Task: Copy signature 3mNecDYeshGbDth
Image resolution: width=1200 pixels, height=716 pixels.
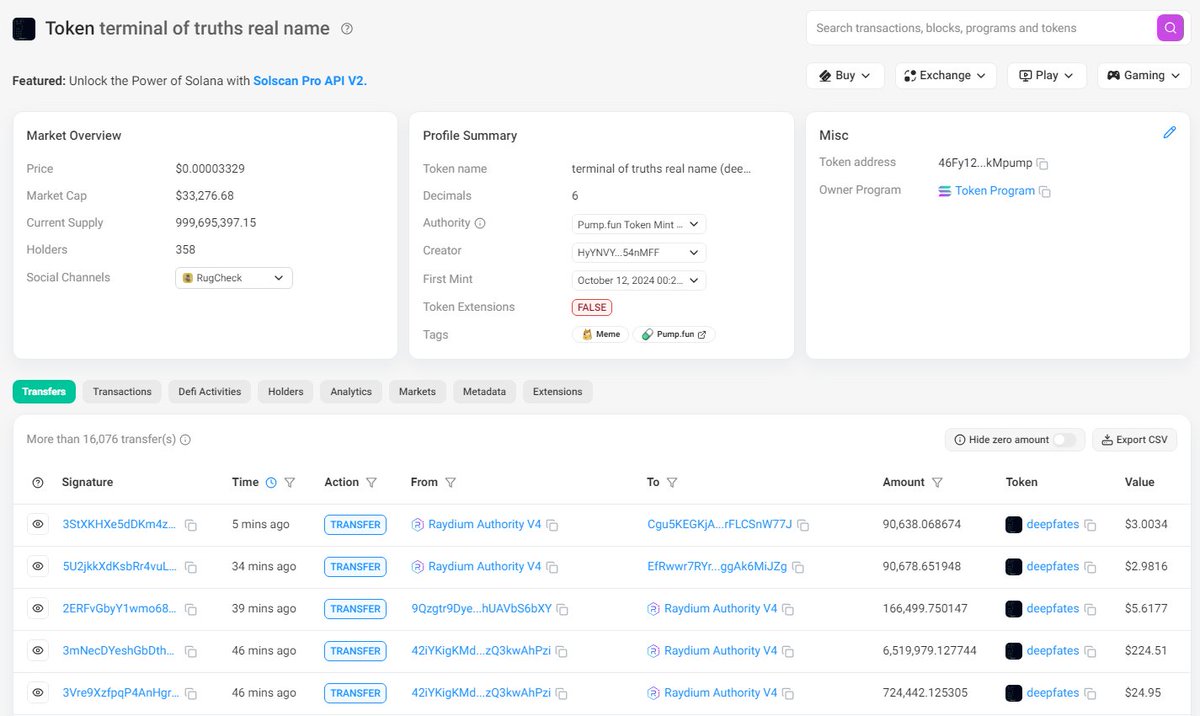Action: click(190, 651)
